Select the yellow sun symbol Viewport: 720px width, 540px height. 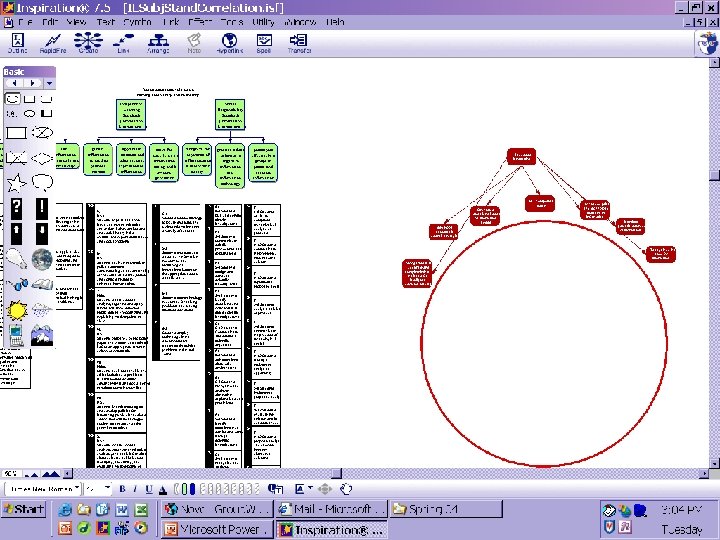coord(17,310)
